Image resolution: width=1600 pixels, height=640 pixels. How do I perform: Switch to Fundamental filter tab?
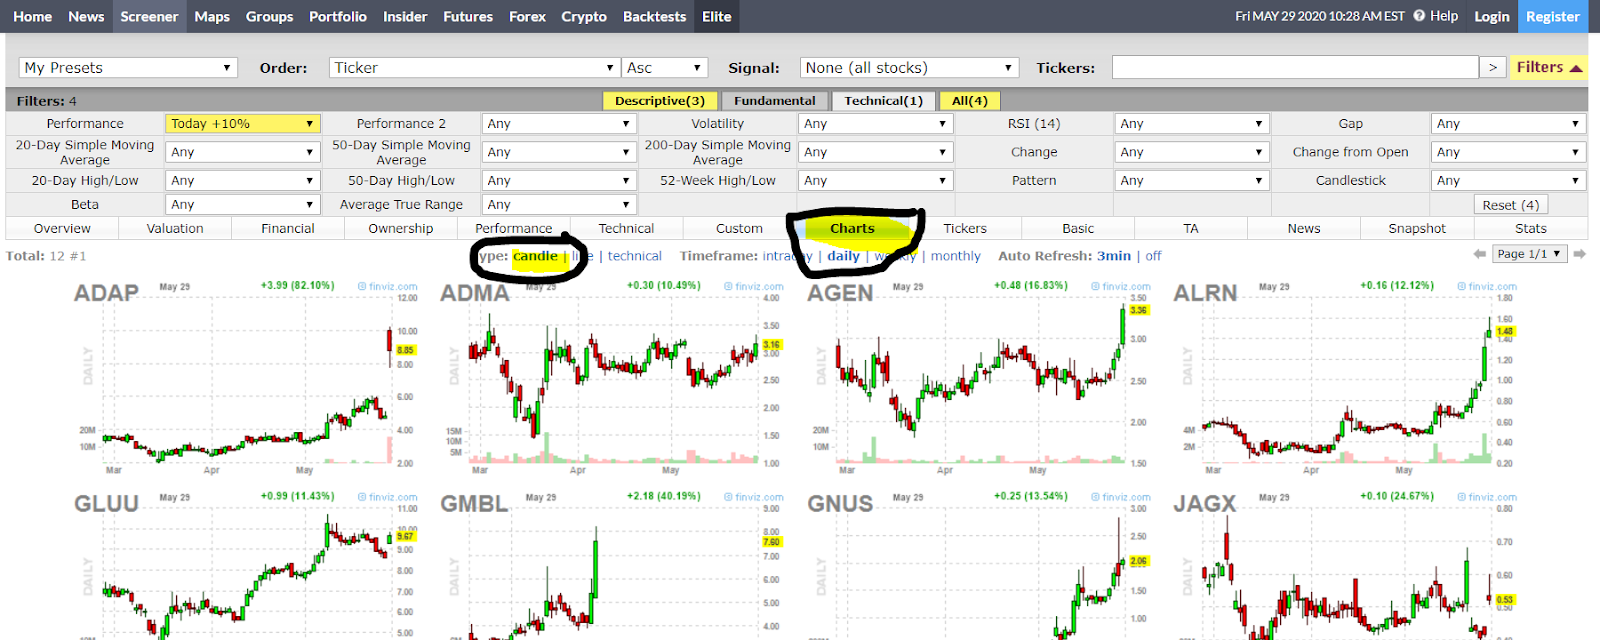pos(775,100)
